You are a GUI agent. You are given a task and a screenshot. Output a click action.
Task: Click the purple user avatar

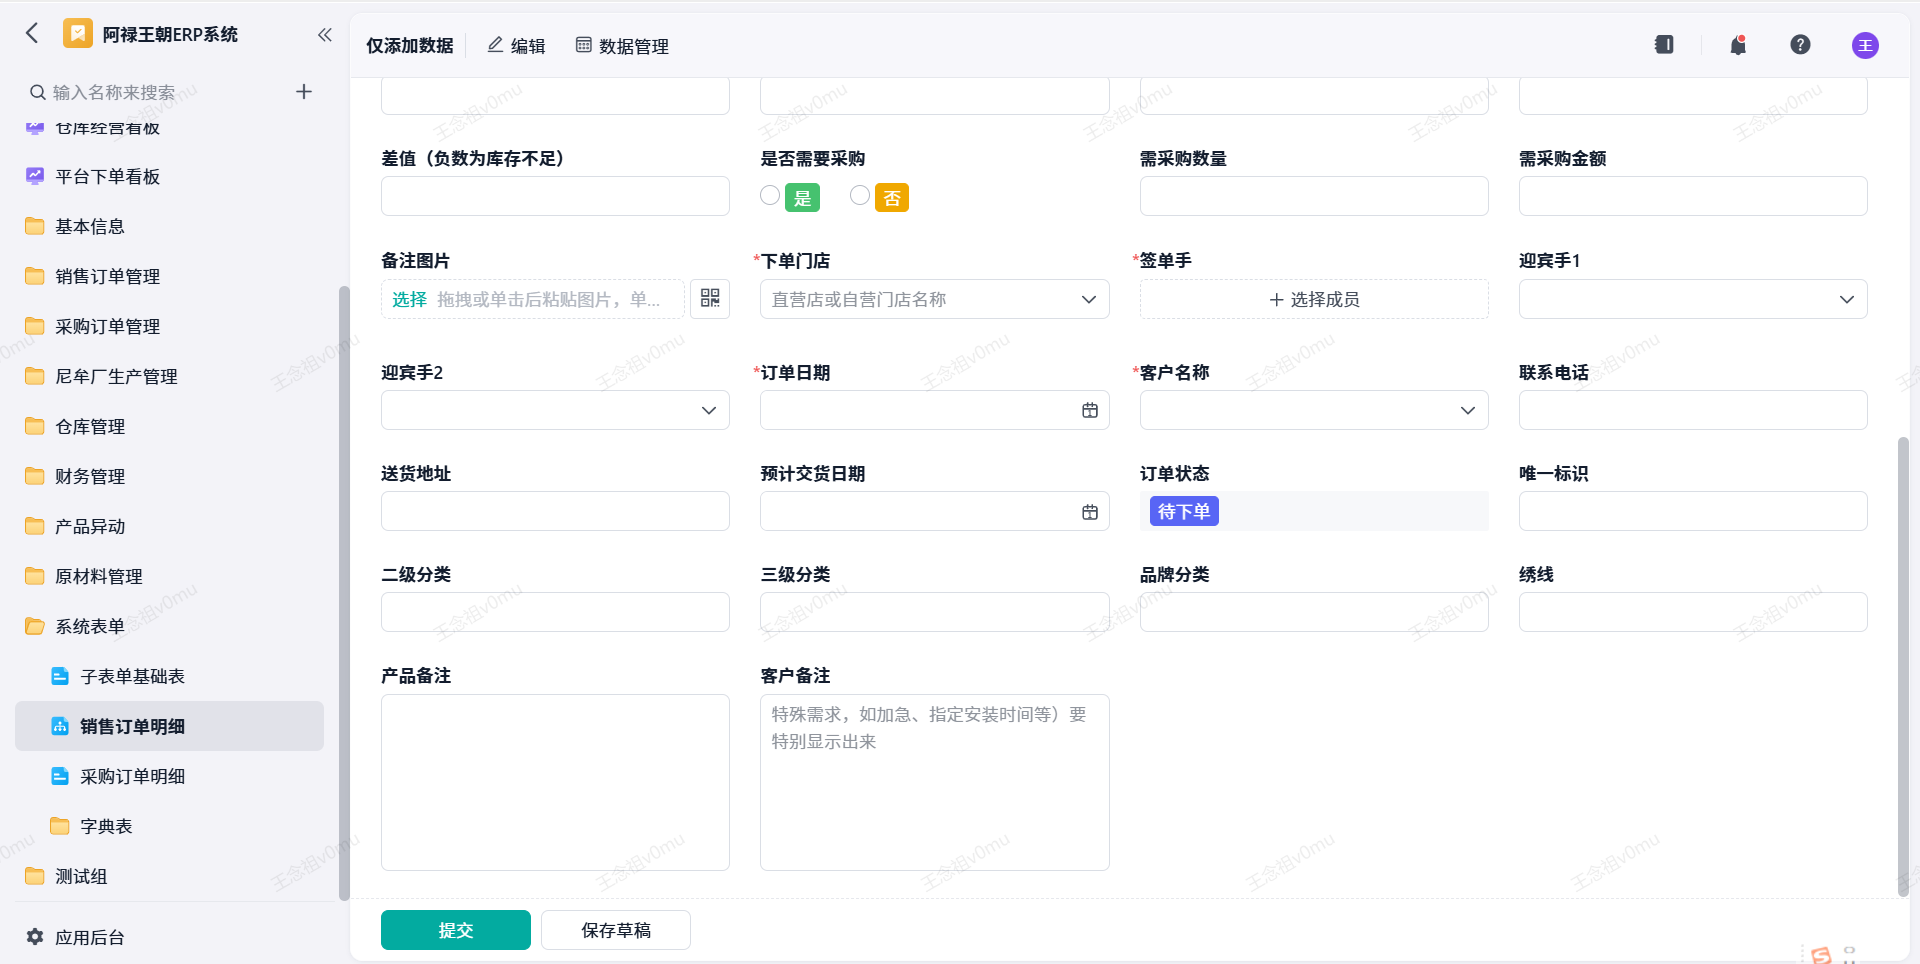click(1865, 45)
